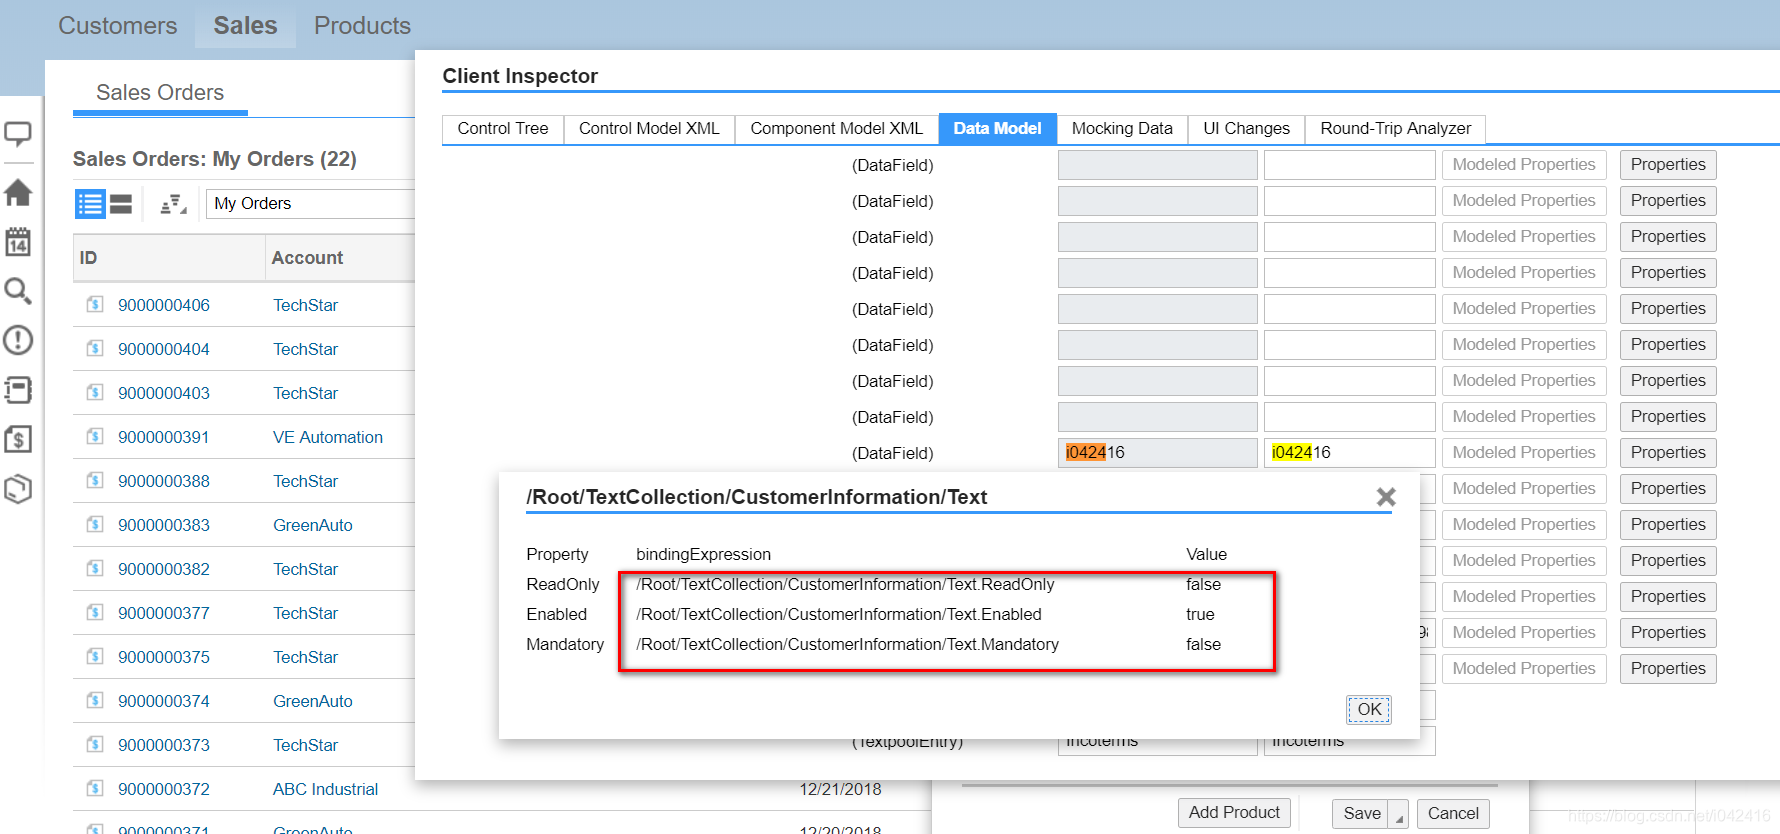Open sales order 9000000403 link
Viewport: 1780px width, 834px height.
click(164, 393)
